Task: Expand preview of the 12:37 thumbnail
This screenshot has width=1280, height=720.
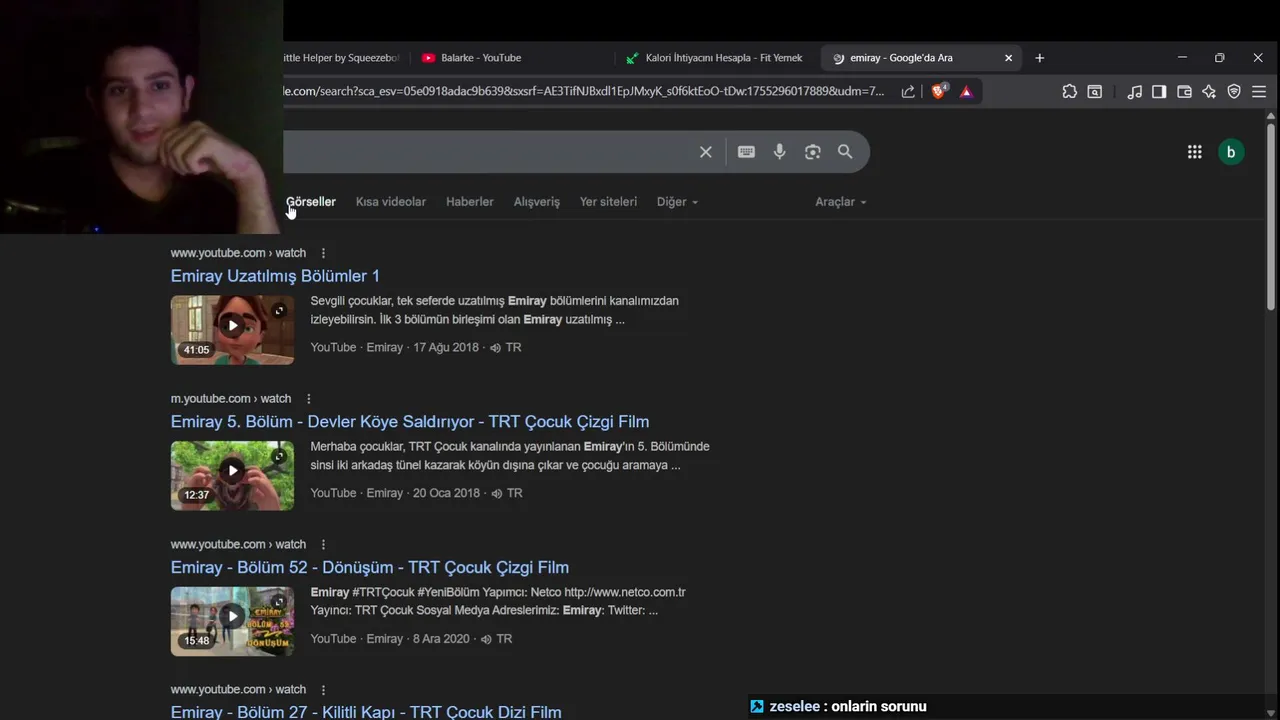Action: tap(279, 457)
